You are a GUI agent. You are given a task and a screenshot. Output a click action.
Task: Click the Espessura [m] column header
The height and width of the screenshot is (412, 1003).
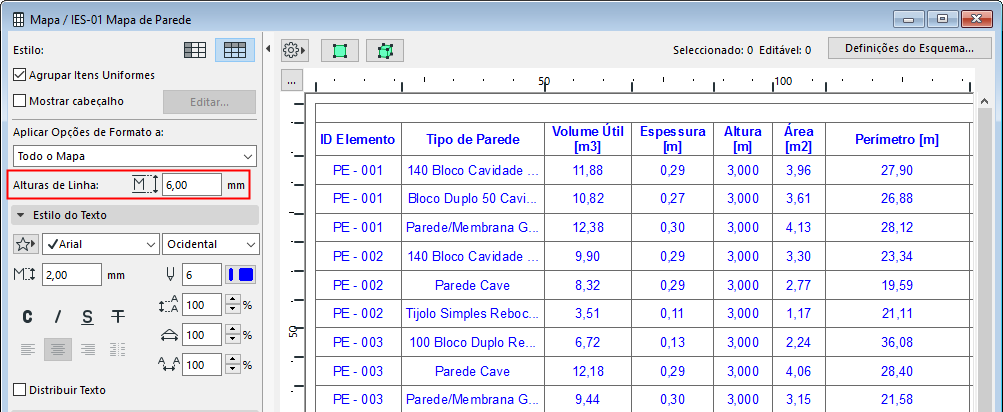tap(672, 139)
